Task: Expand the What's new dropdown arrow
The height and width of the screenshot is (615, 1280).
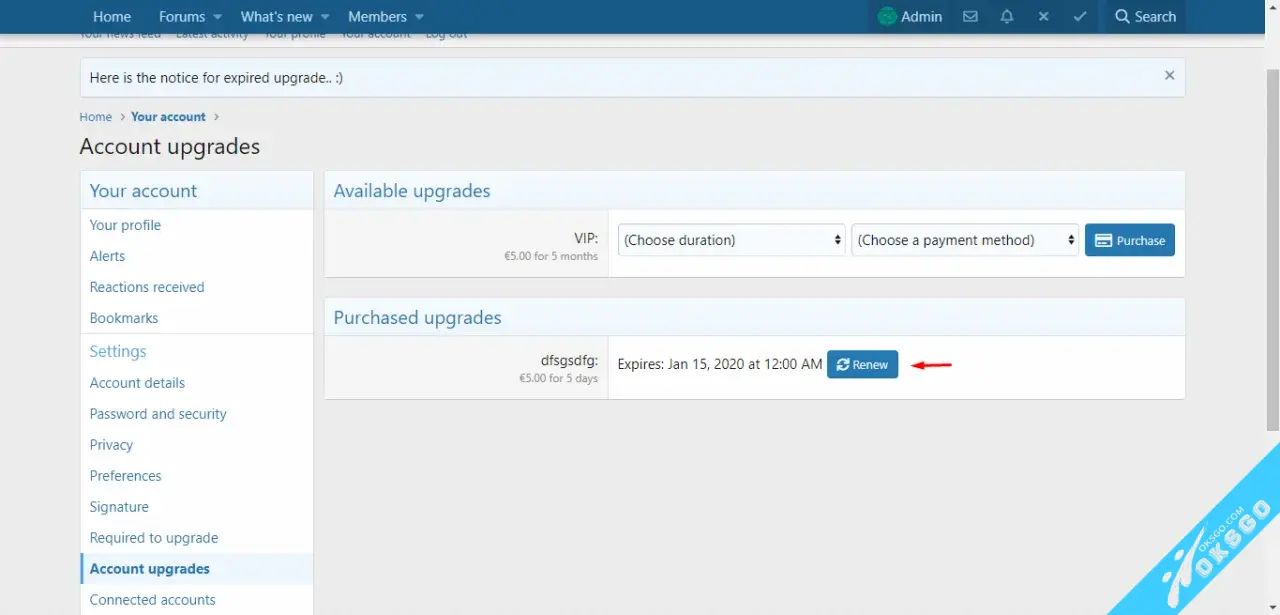Action: click(326, 17)
